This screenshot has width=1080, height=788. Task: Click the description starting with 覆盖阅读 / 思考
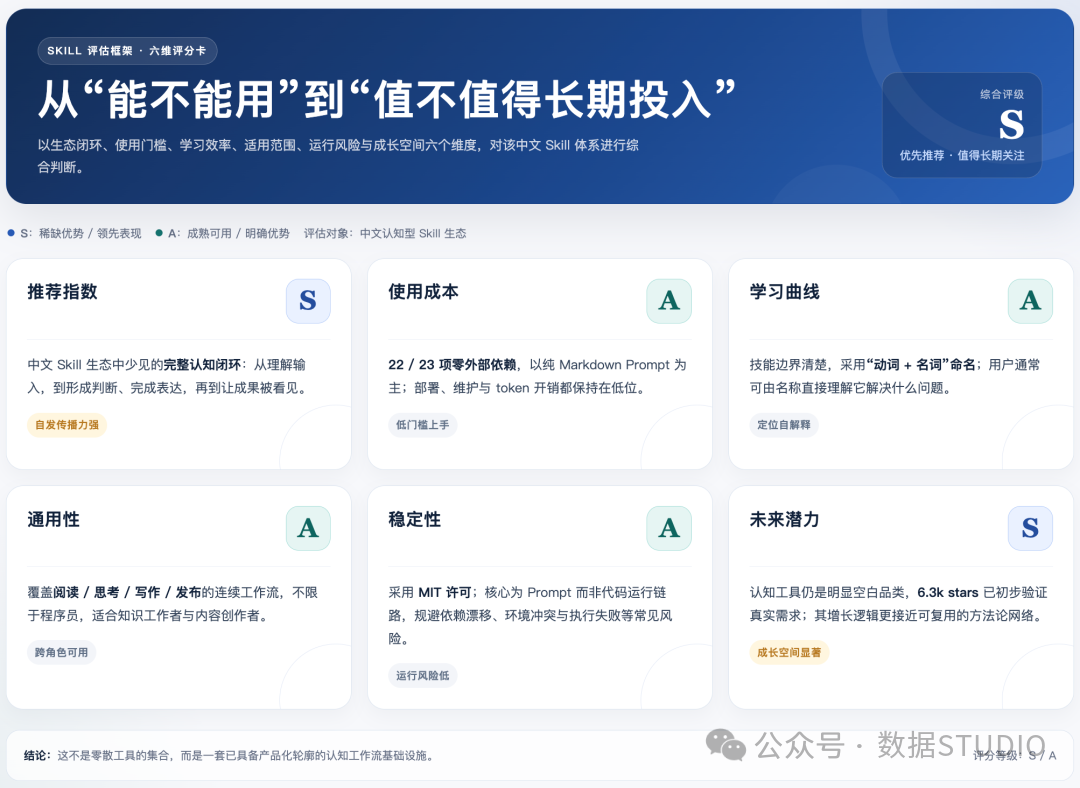[173, 603]
